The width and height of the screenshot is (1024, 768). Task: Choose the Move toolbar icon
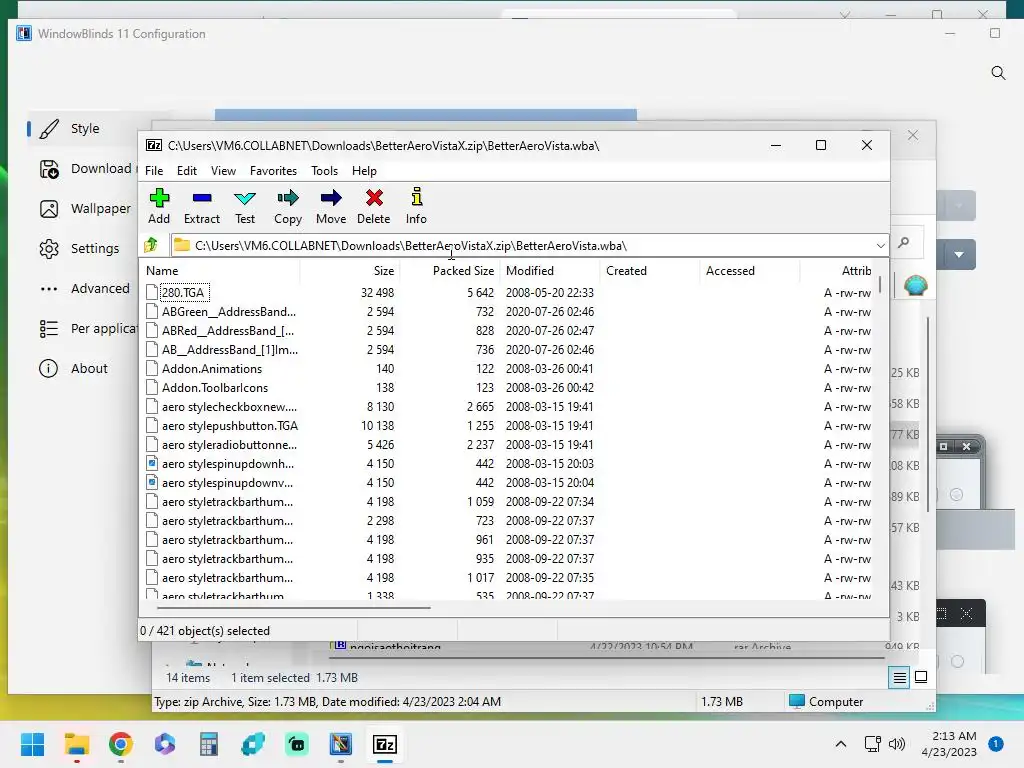tap(331, 206)
